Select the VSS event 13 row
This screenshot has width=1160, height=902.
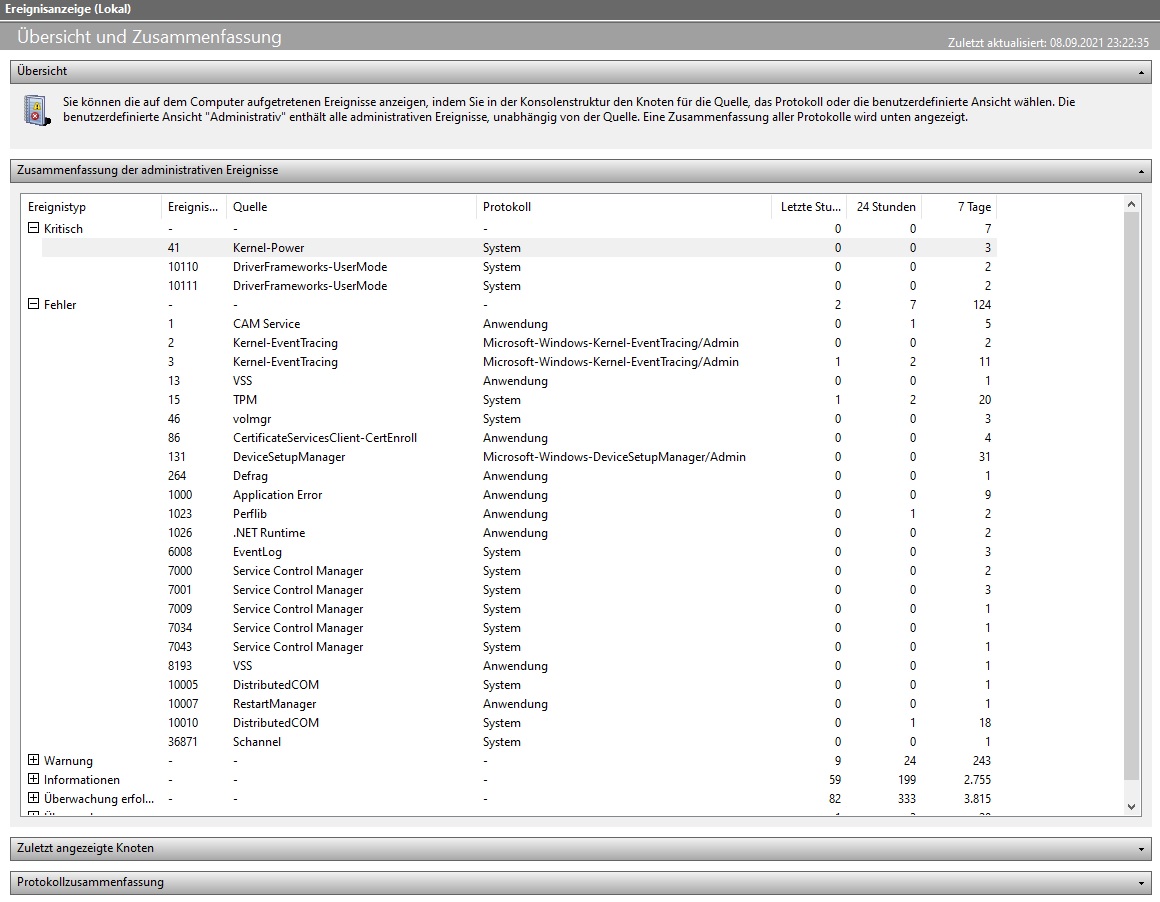pos(519,380)
